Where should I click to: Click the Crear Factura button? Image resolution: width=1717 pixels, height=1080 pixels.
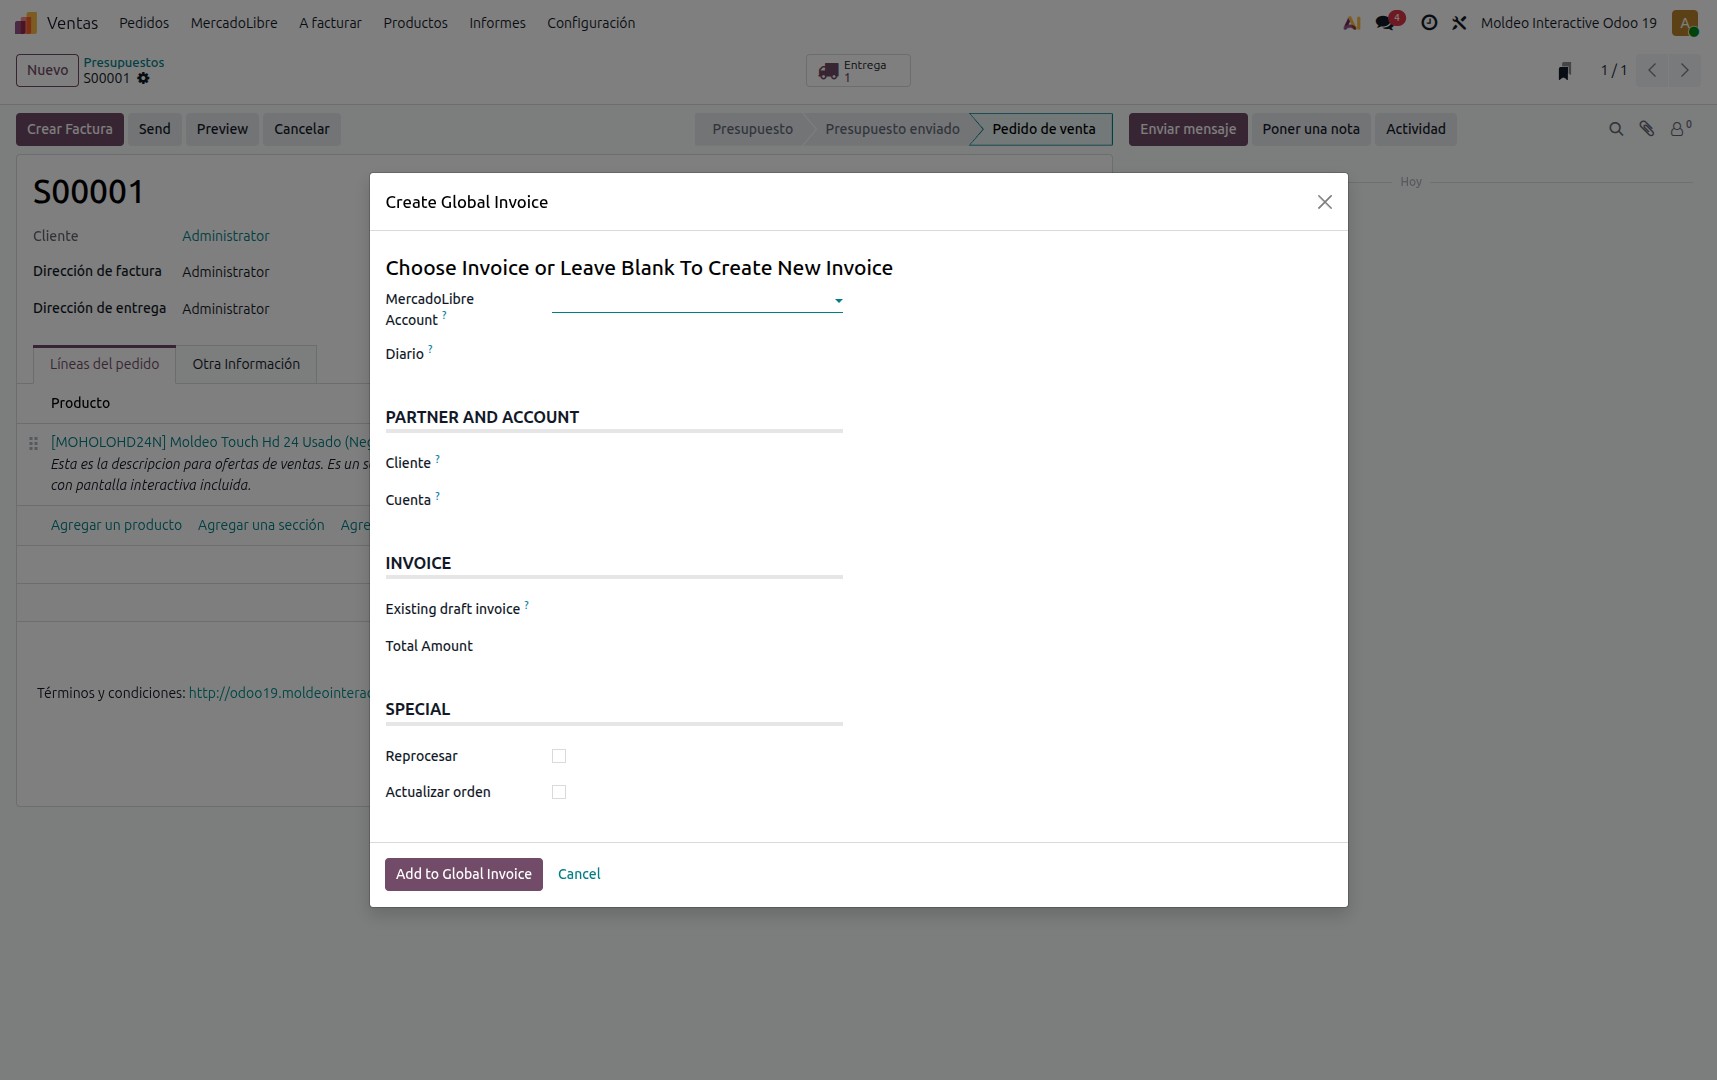point(70,129)
